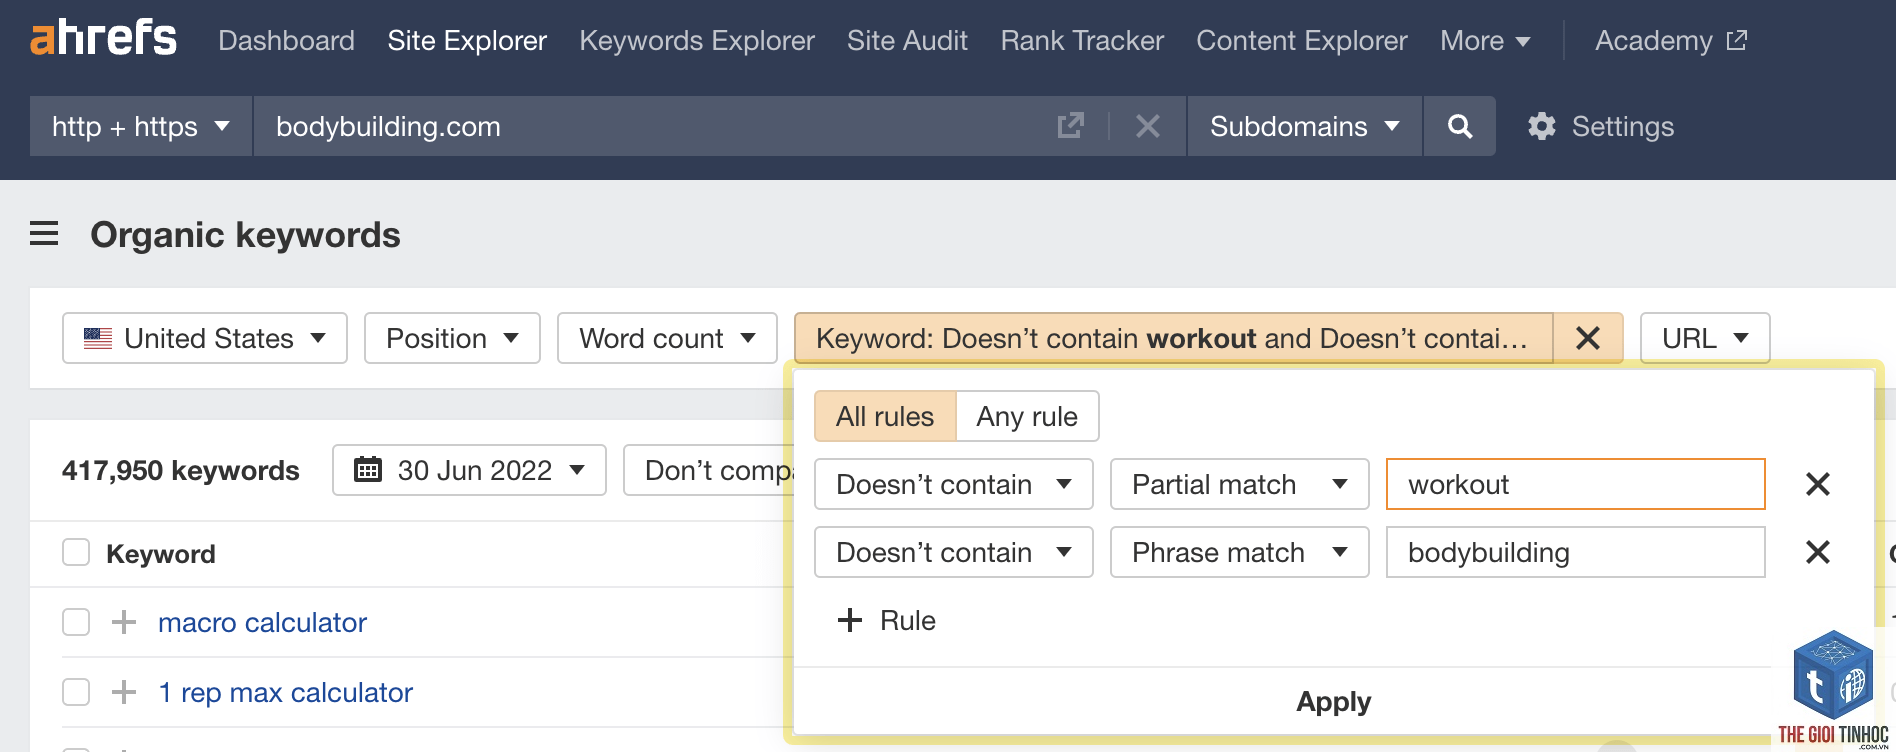Toggle the hamburger sidebar menu icon

pos(44,234)
